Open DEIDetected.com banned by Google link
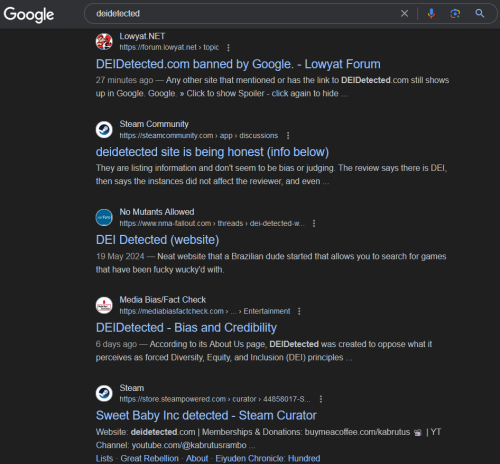The image size is (500, 464). tap(238, 64)
